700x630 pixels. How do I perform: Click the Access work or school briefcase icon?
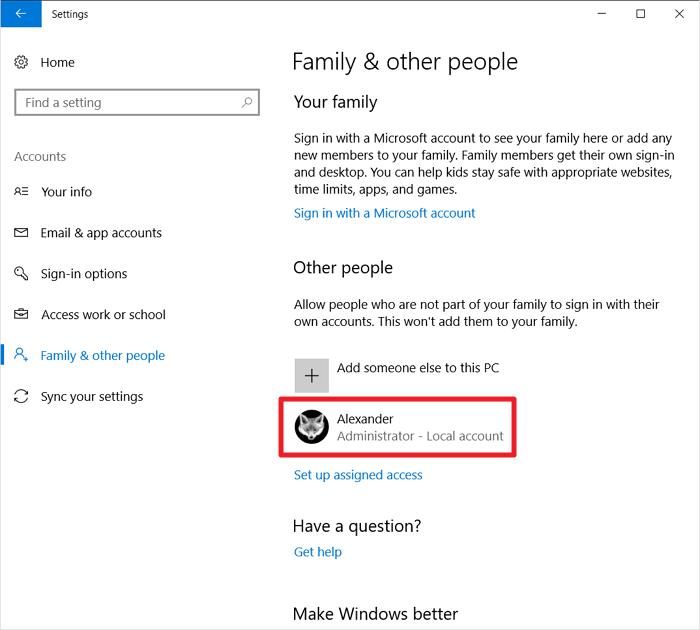point(21,315)
